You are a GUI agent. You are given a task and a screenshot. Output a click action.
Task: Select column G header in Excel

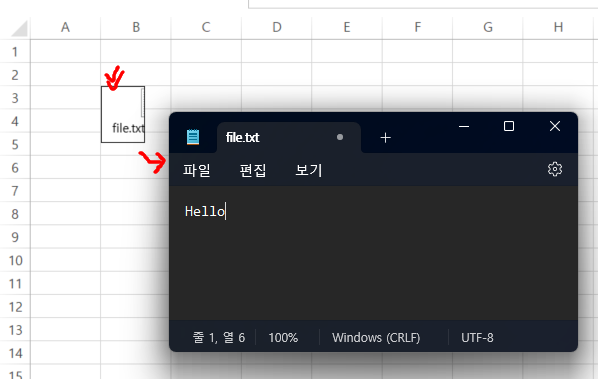pyautogui.click(x=488, y=27)
